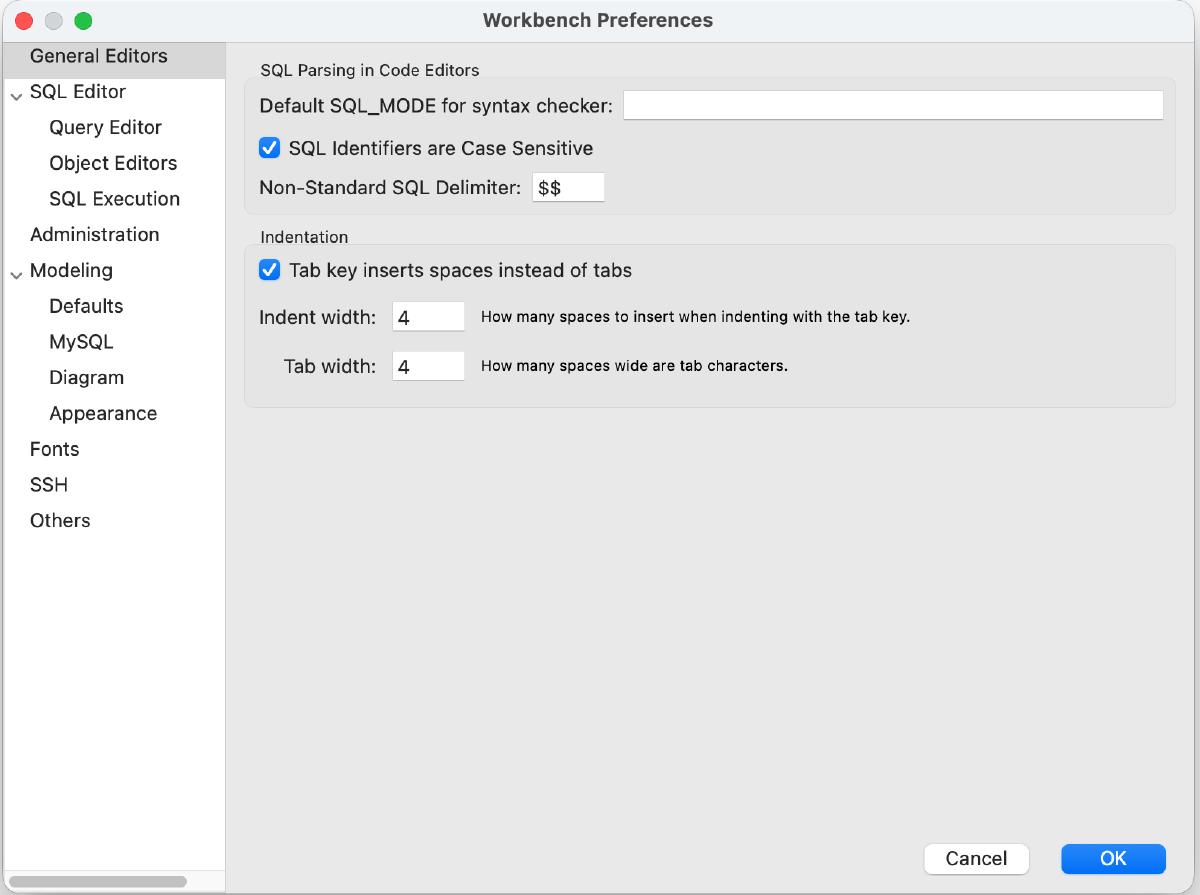Open Modeling Defaults preferences
Screen dimensions: 1200x895
click(86, 306)
